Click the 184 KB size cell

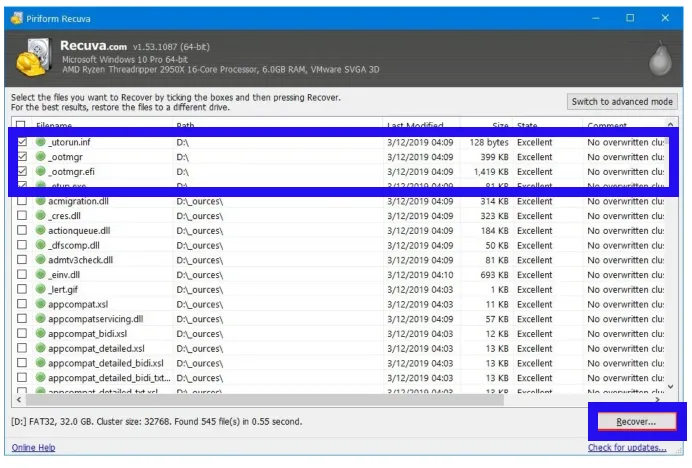tap(495, 231)
